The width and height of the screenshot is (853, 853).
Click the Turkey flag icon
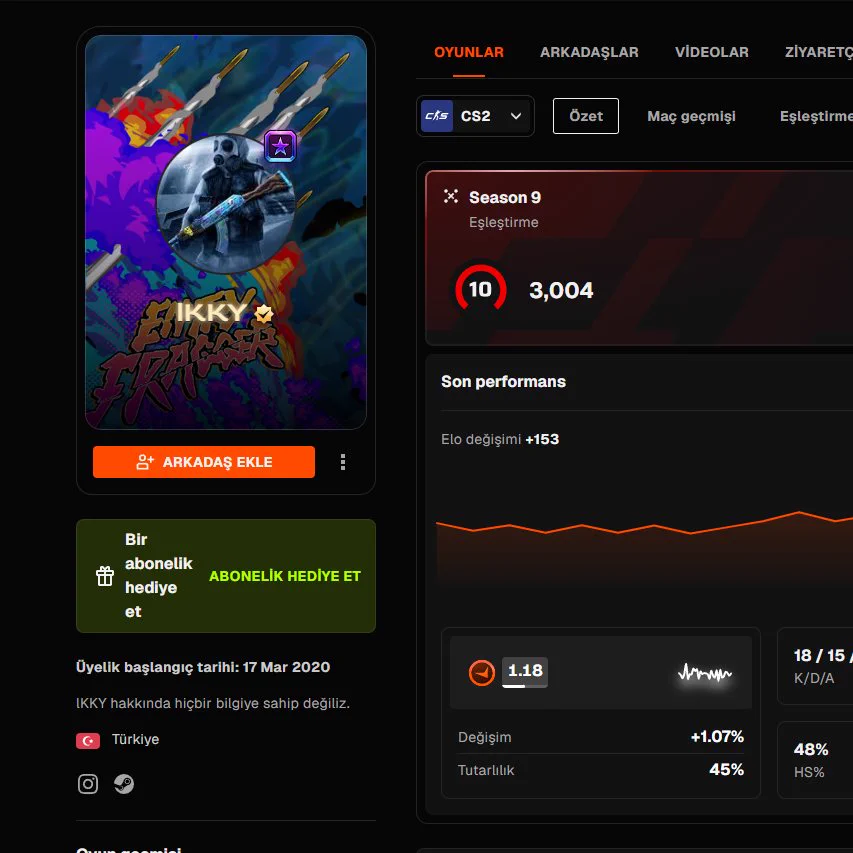88,740
